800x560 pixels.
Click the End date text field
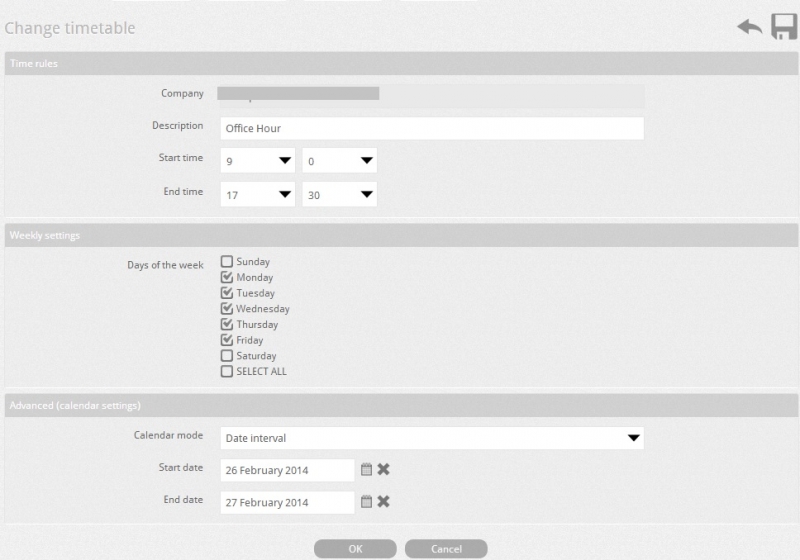pyautogui.click(x=287, y=502)
